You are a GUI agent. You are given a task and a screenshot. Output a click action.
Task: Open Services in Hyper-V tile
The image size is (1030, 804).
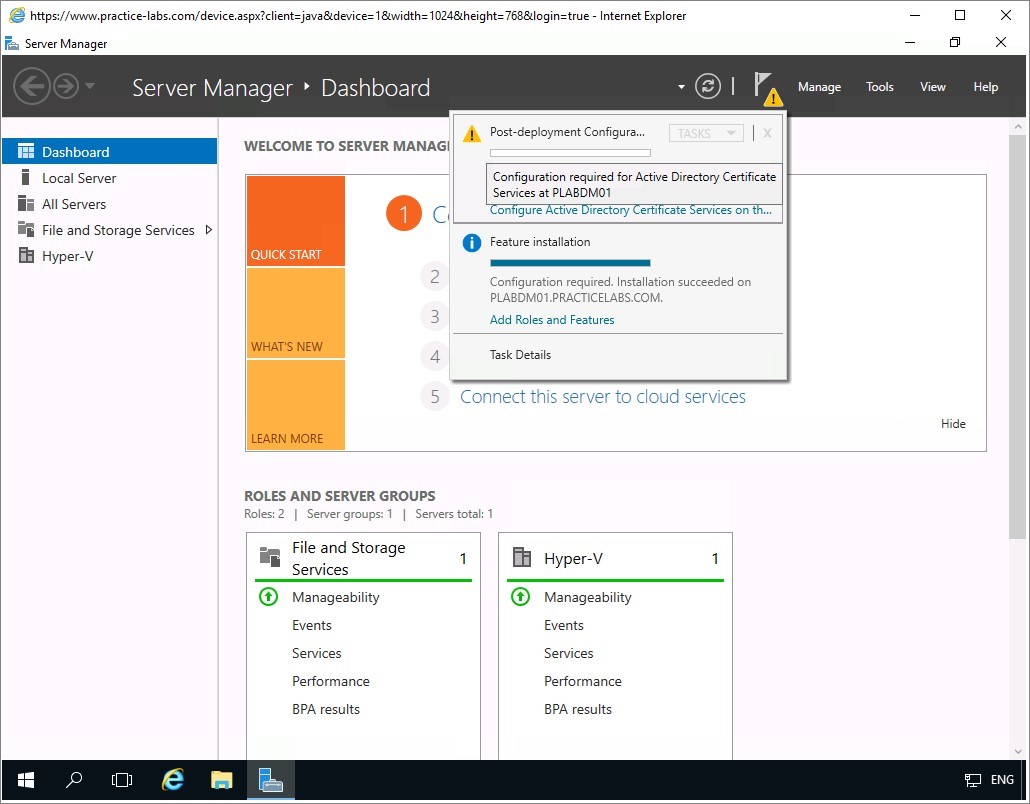(568, 654)
